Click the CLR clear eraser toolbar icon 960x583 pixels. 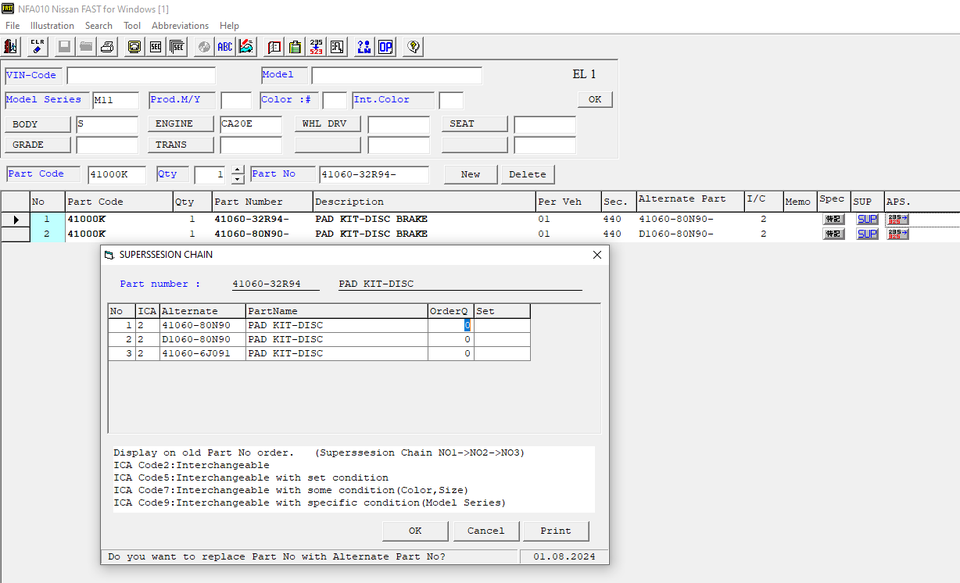click(x=38, y=47)
